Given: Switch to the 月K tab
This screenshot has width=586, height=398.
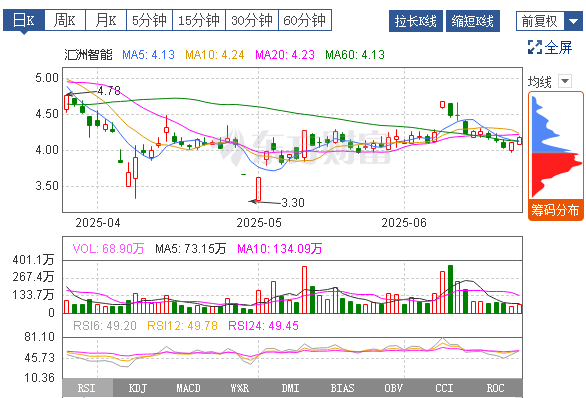Looking at the screenshot, I should pyautogui.click(x=106, y=20).
